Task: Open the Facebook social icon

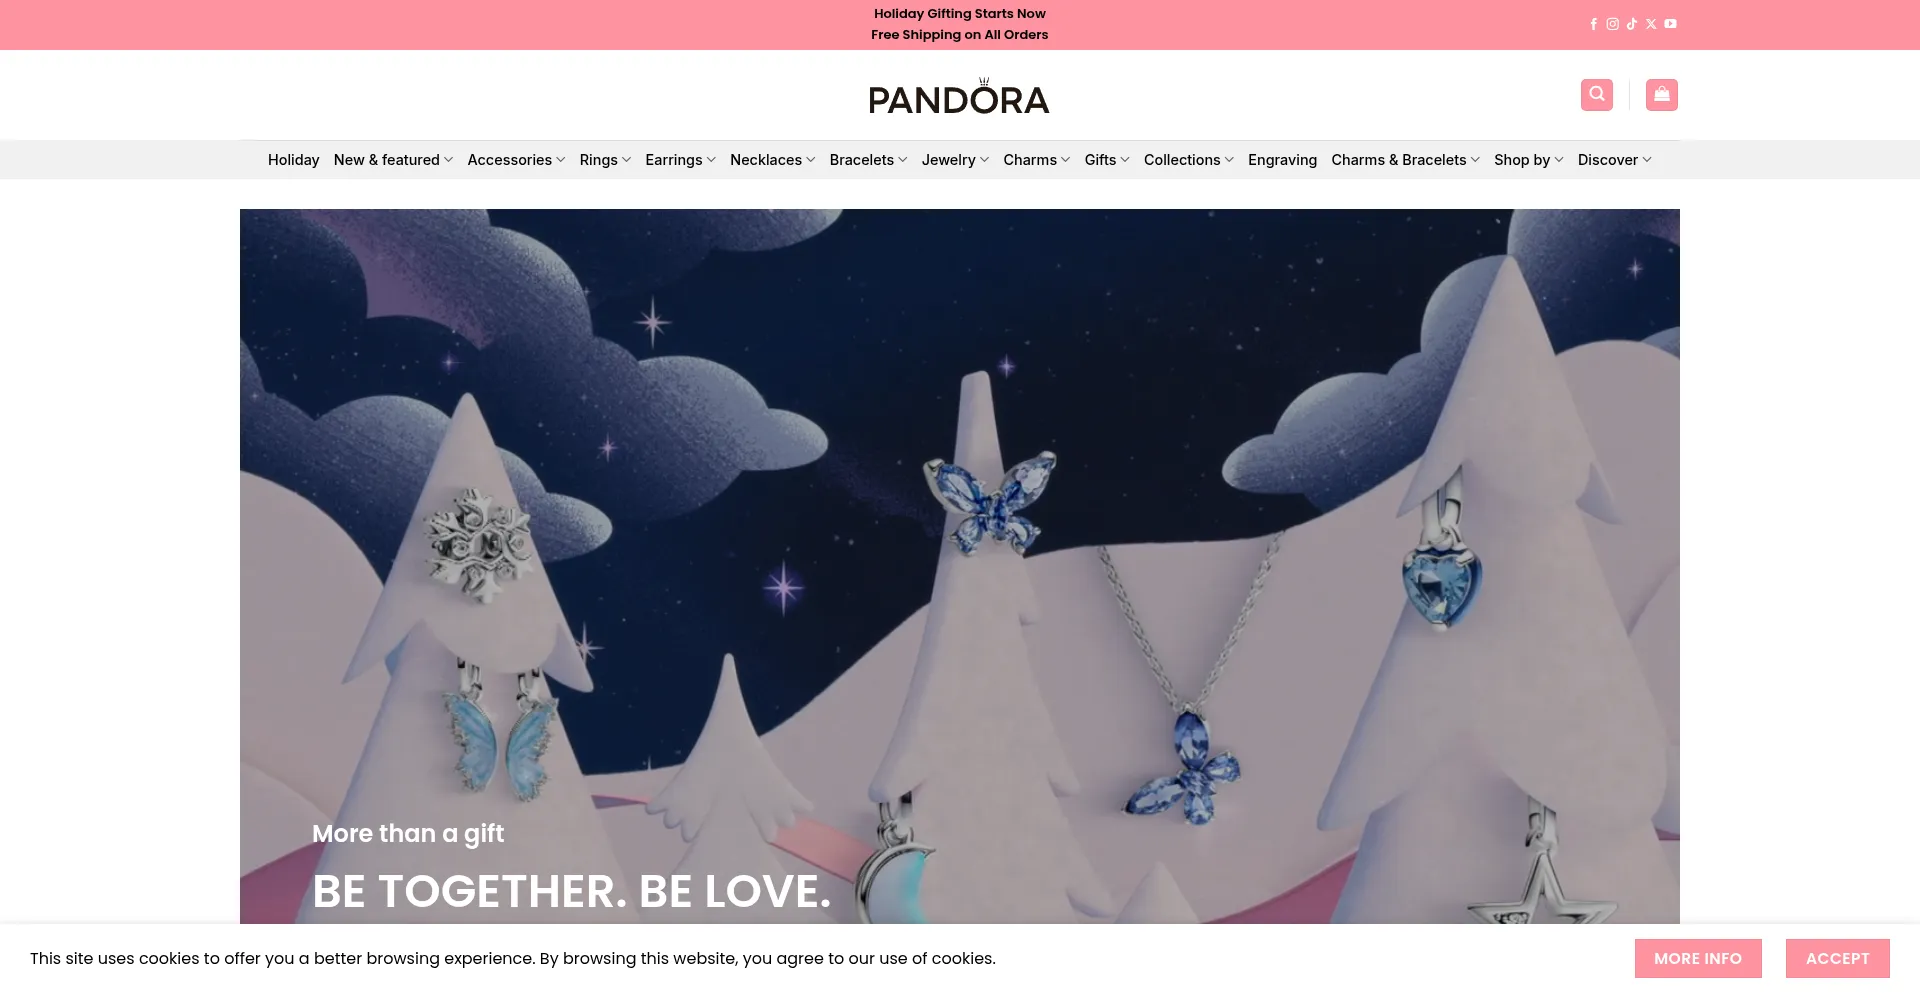Action: (1593, 24)
